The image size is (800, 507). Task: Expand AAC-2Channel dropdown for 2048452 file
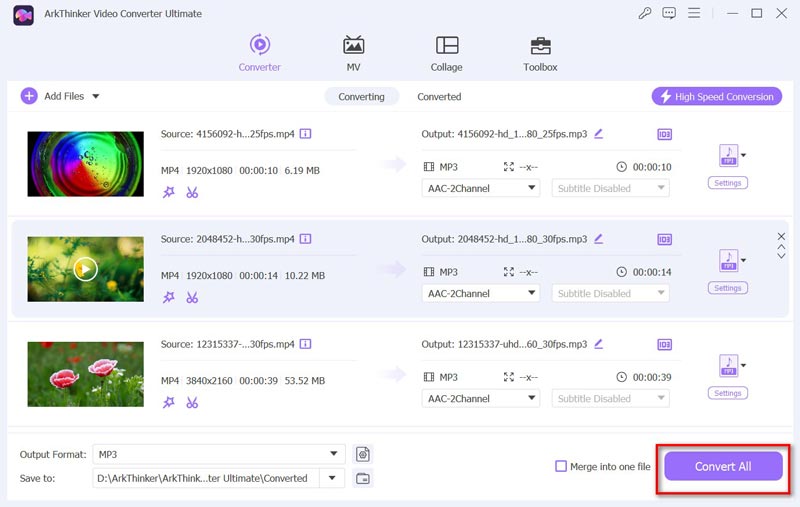point(481,293)
